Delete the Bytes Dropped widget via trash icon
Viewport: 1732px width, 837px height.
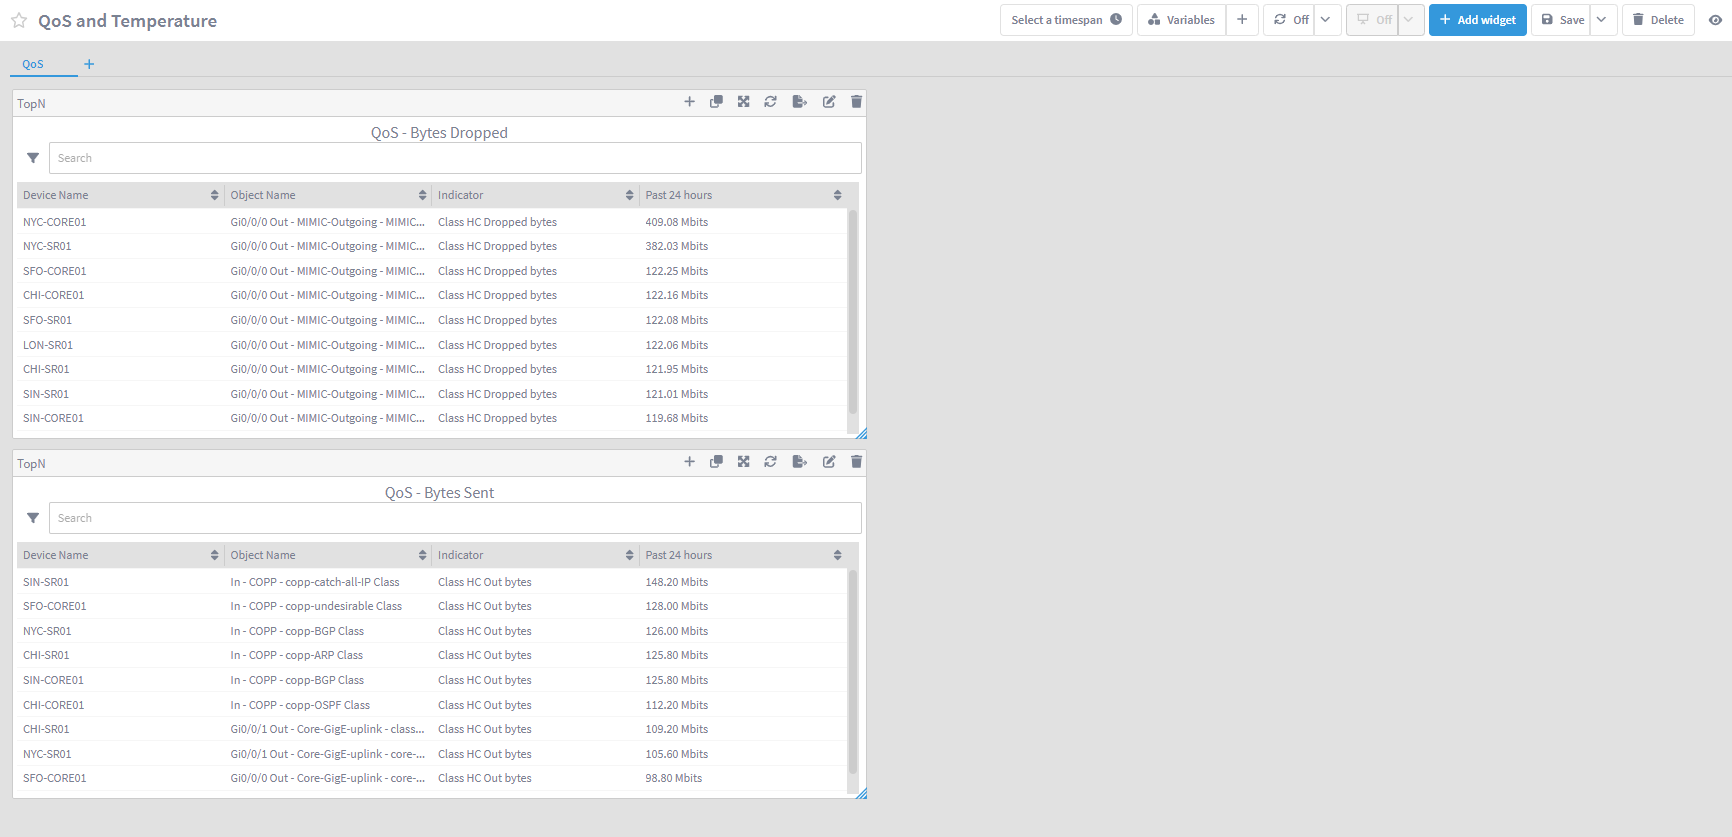click(x=856, y=102)
